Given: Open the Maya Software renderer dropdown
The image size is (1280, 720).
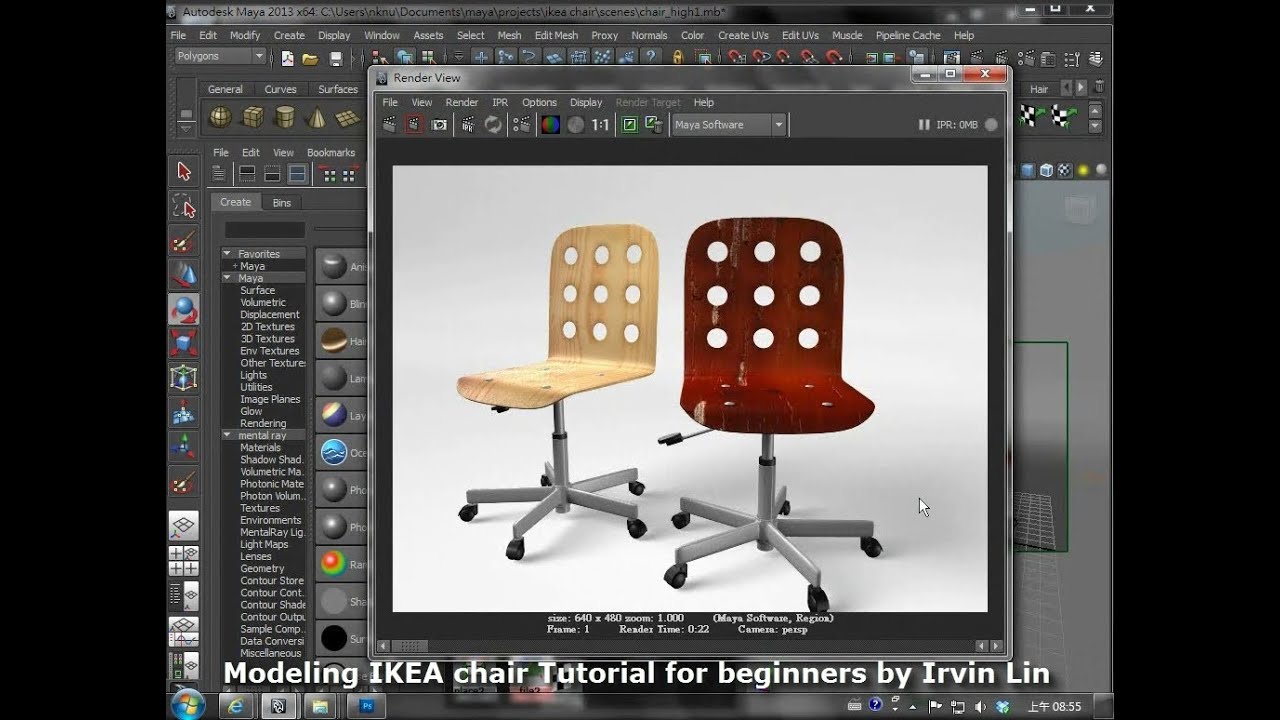Looking at the screenshot, I should click(x=729, y=125).
